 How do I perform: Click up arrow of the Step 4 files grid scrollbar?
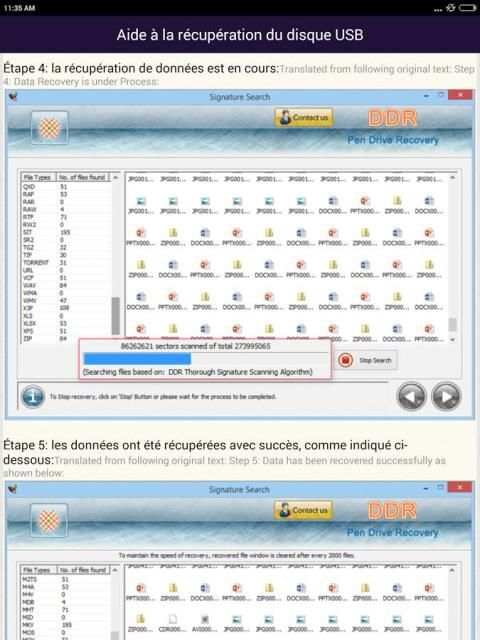pos(452,178)
